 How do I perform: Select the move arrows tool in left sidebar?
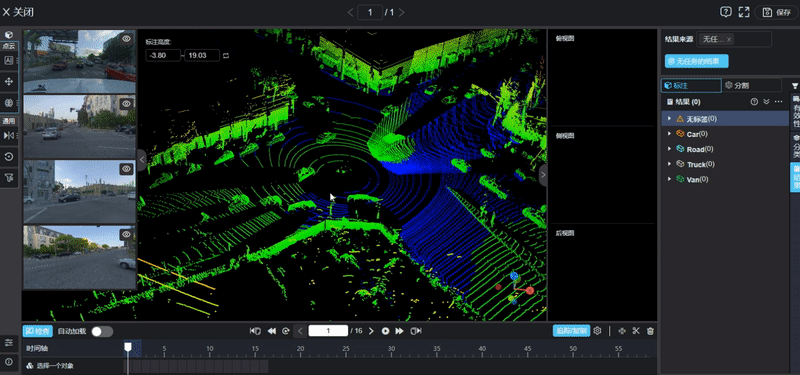pos(9,81)
